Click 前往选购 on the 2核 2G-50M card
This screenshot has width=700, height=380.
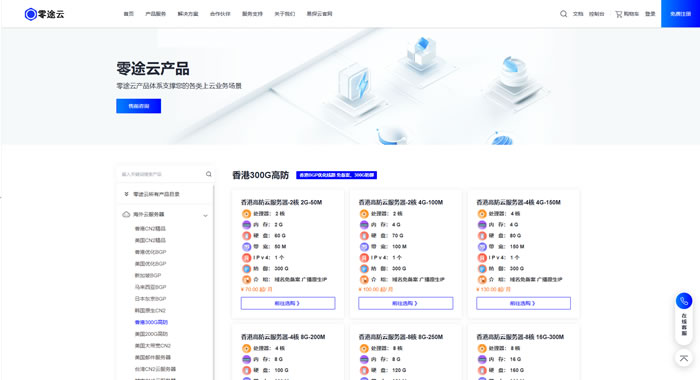[288, 303]
